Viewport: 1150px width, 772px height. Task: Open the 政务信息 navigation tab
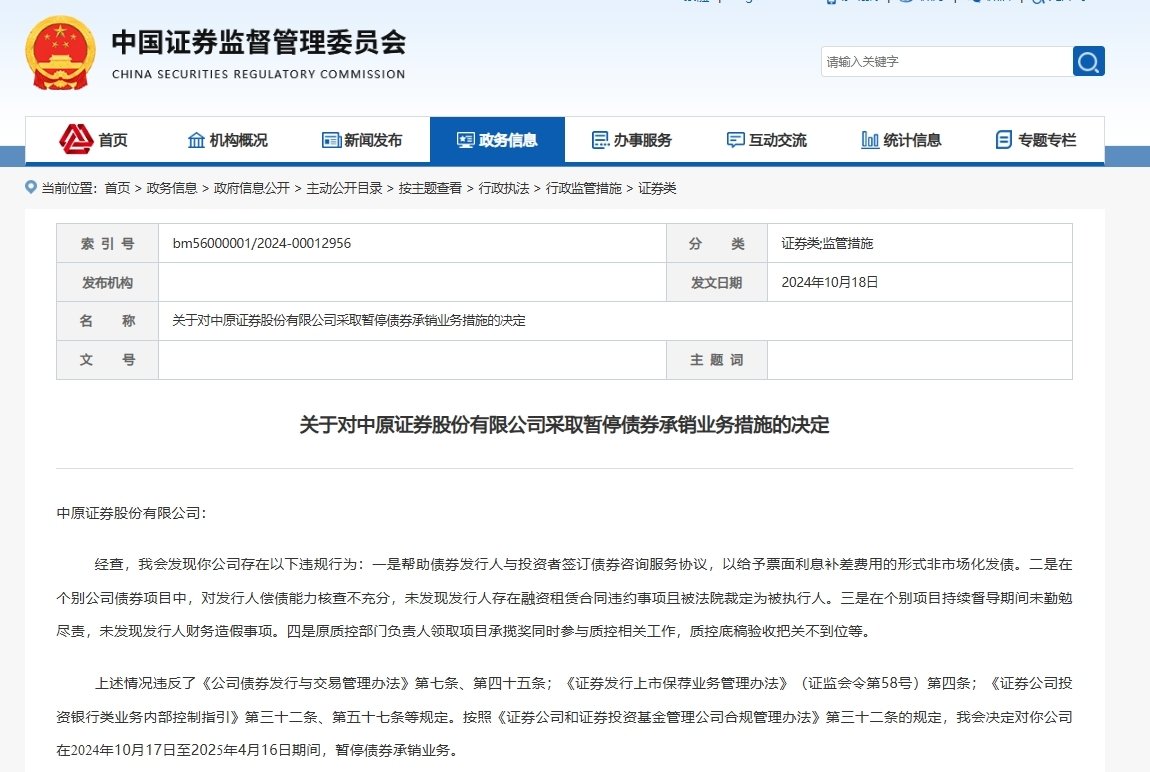[x=497, y=139]
